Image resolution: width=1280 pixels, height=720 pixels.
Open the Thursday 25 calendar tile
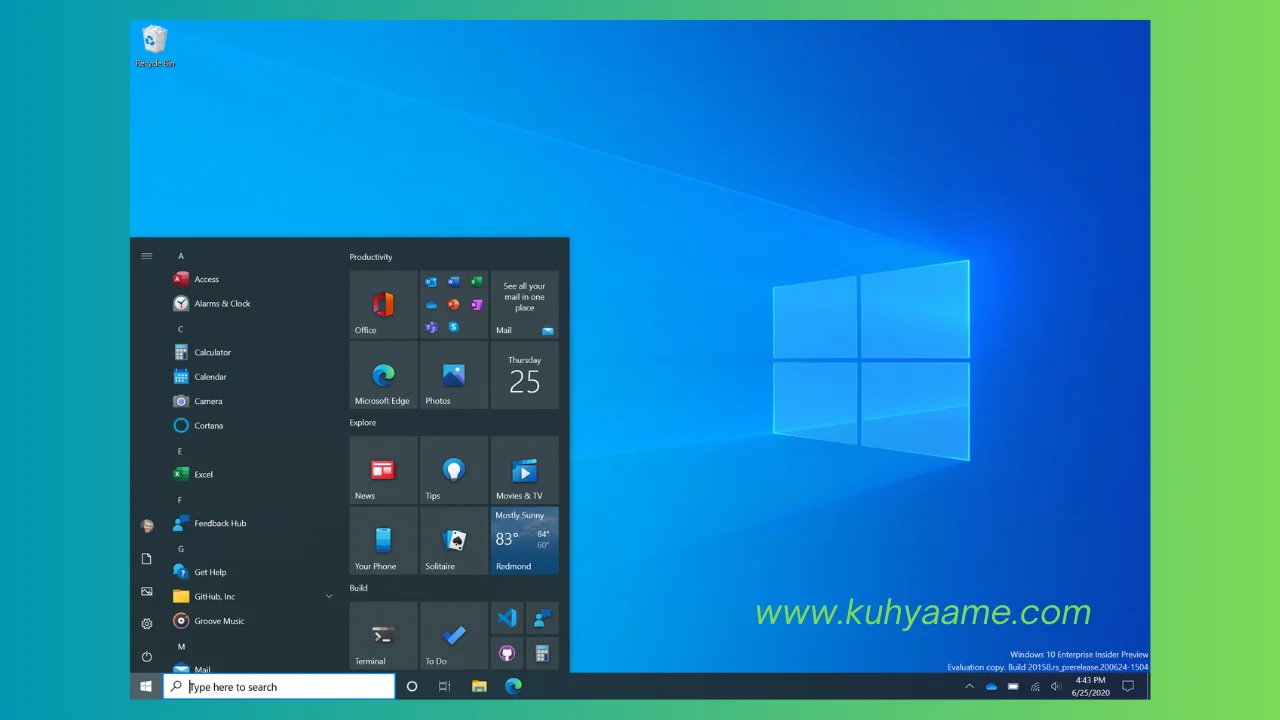524,375
